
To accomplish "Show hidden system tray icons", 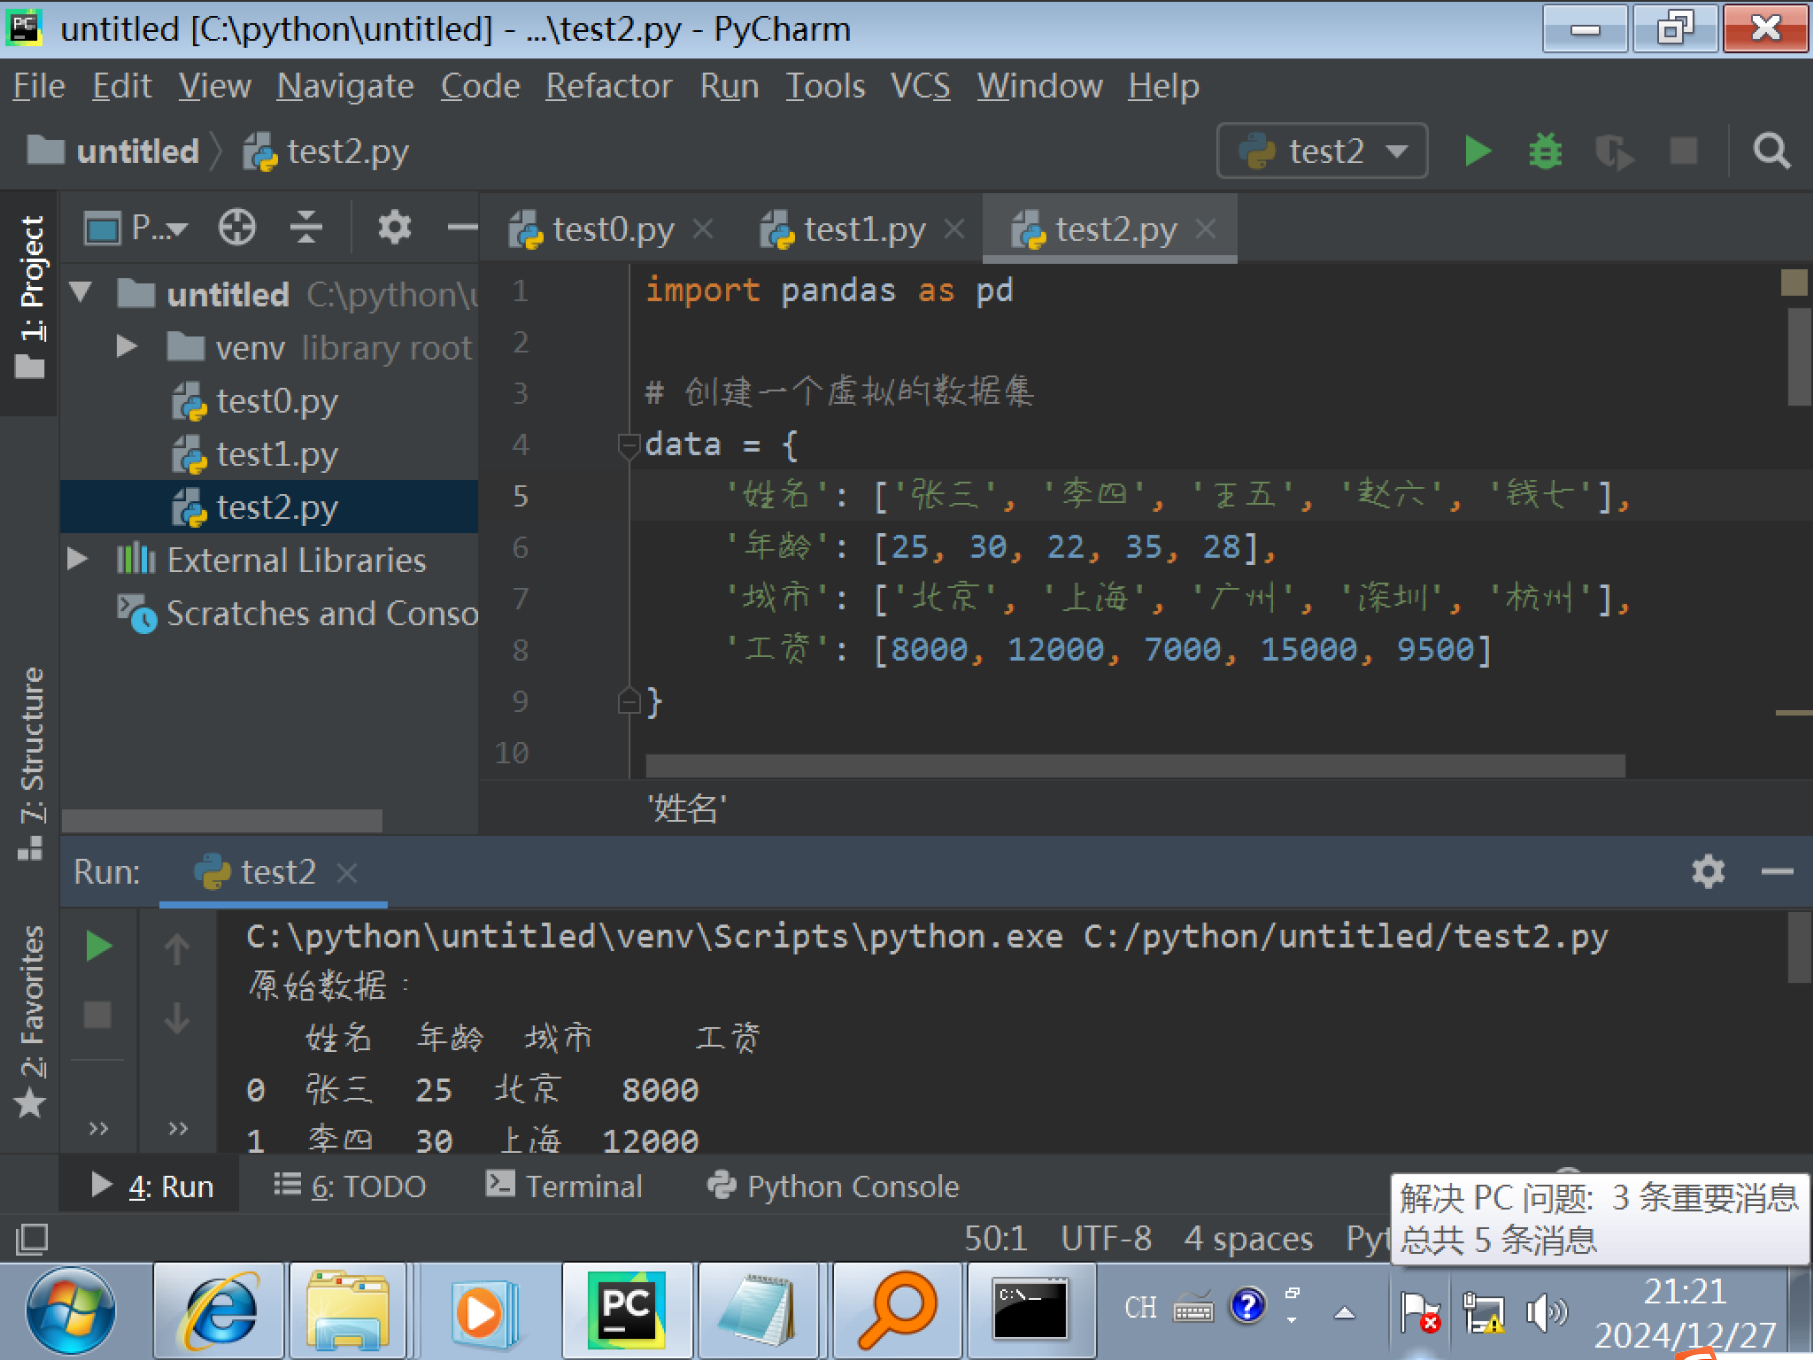I will 1345,1312.
